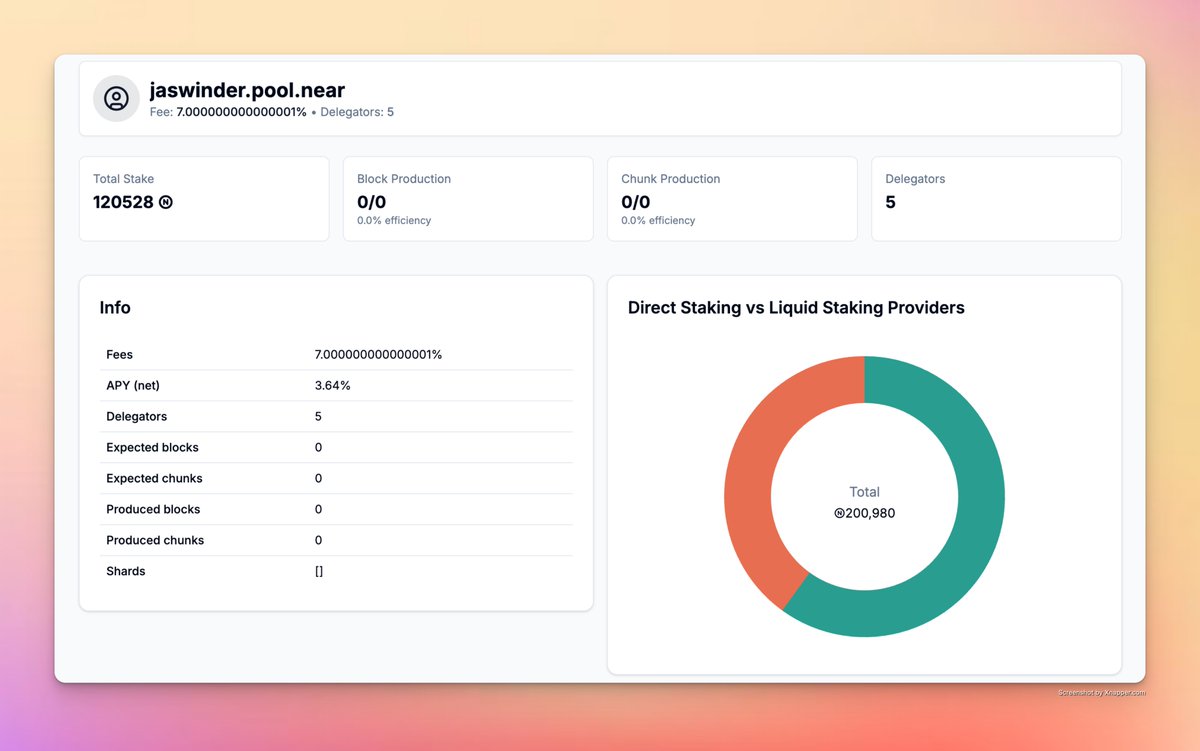Click the Expected chunks row label
Image resolution: width=1200 pixels, height=751 pixels.
(x=154, y=478)
